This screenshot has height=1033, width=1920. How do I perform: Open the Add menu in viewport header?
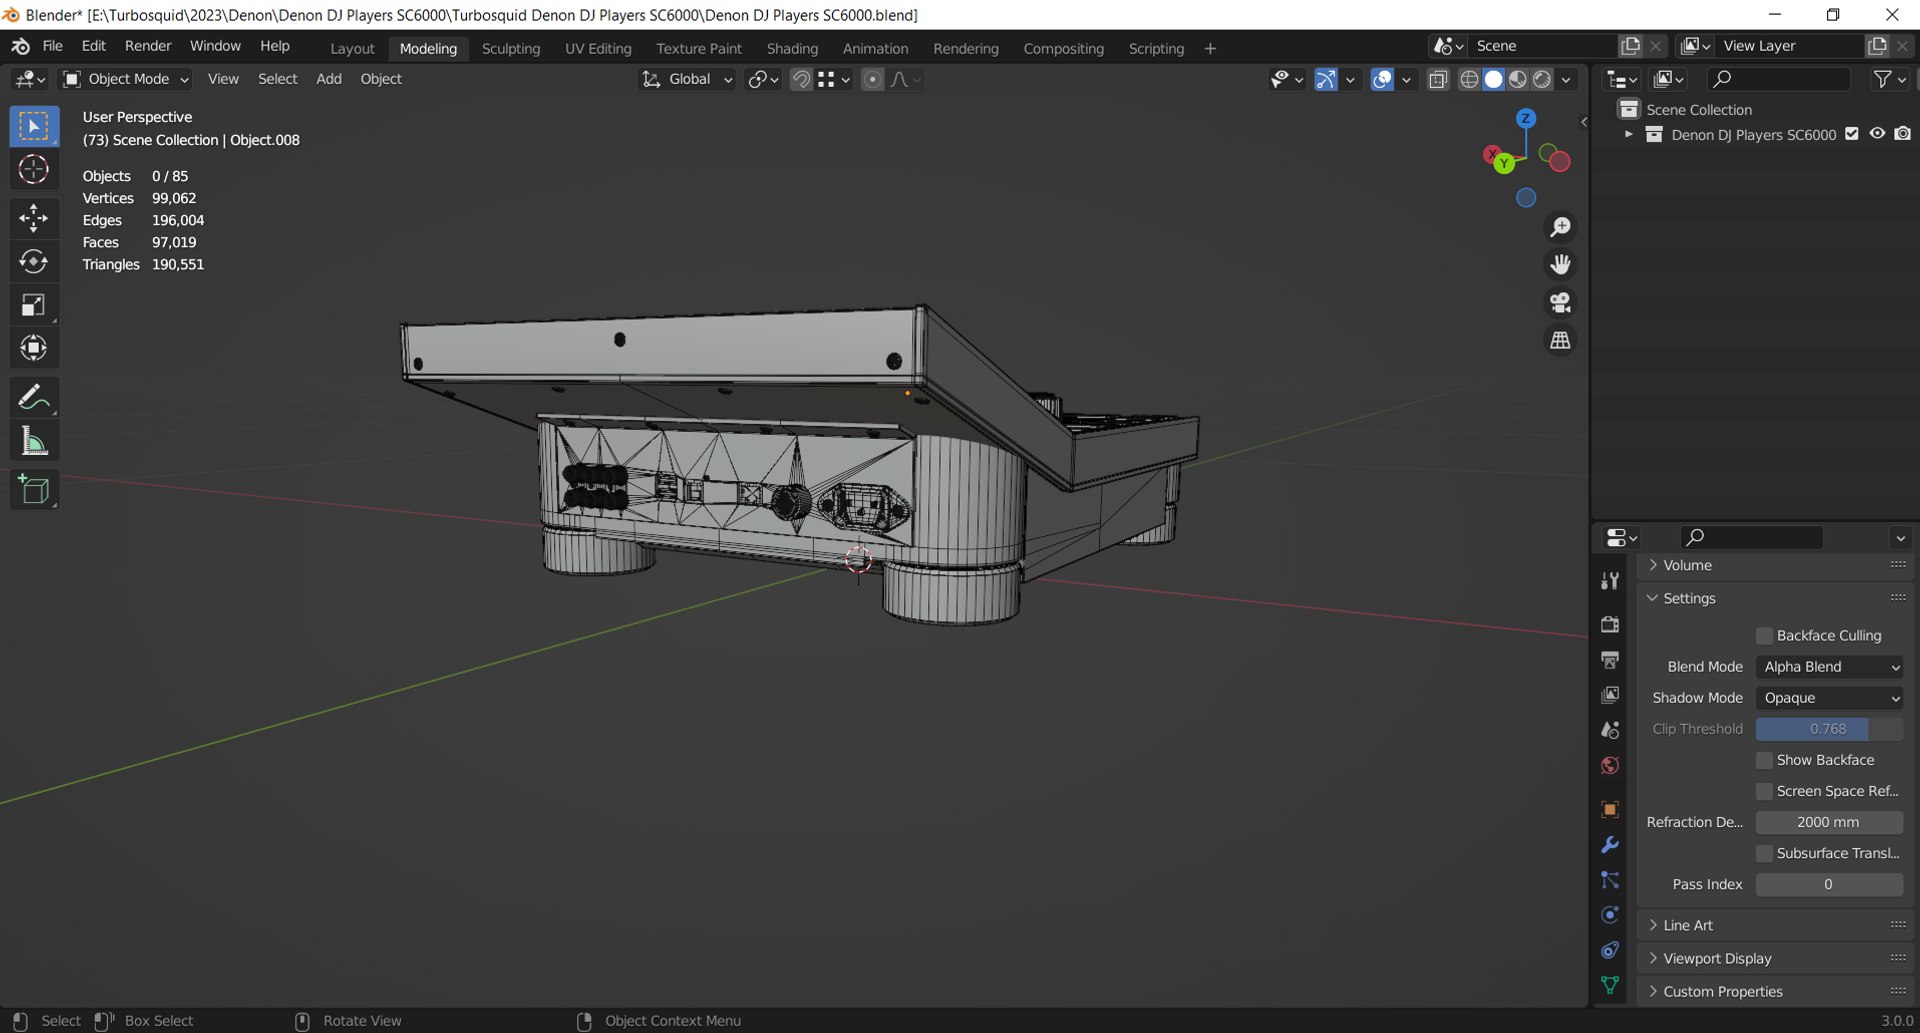click(x=328, y=79)
